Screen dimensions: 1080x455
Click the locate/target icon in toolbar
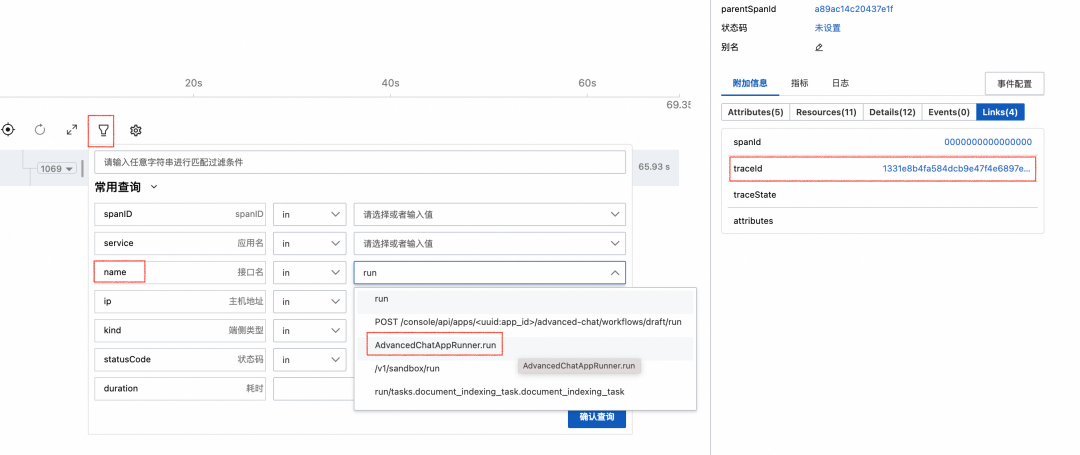pyautogui.click(x=8, y=130)
